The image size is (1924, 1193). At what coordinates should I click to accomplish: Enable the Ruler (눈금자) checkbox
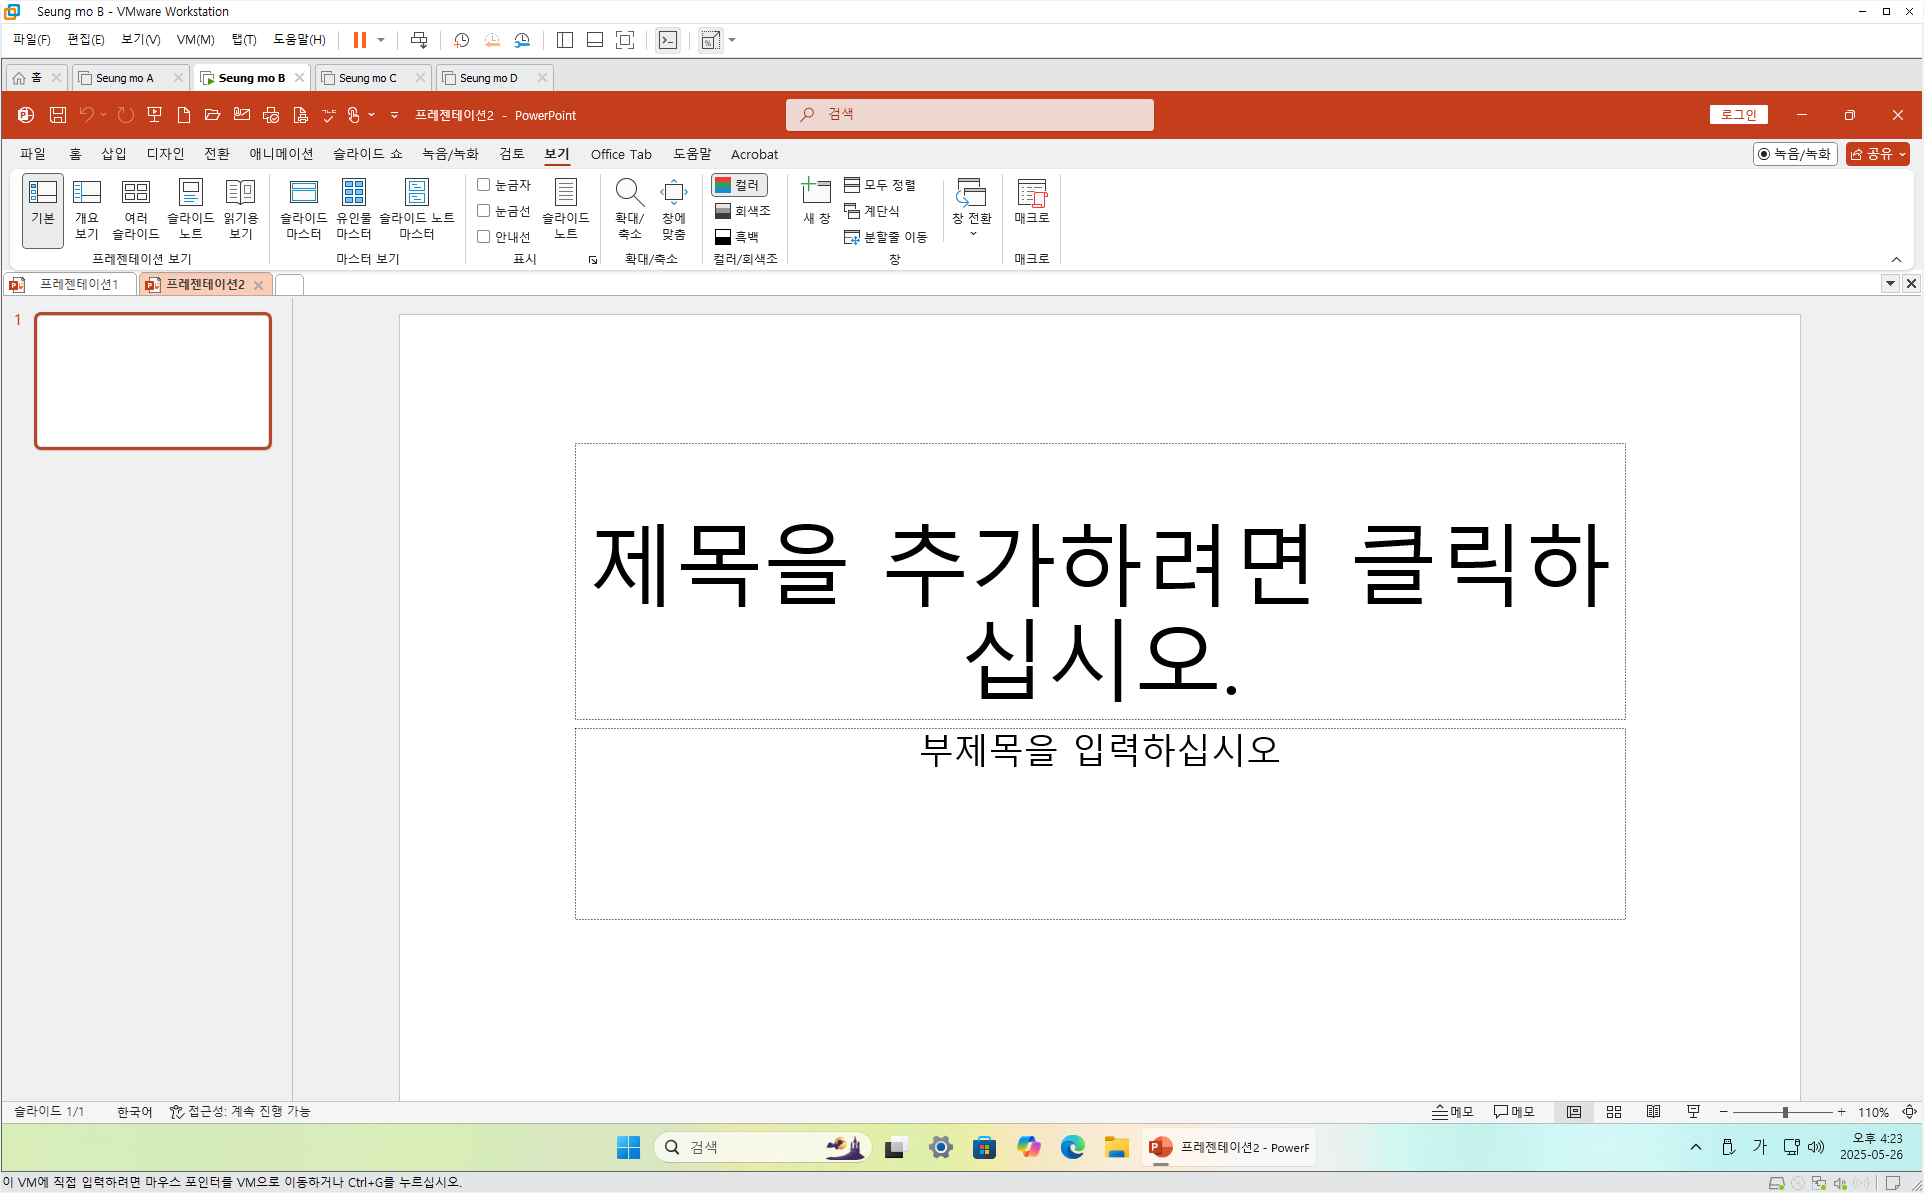pos(484,185)
